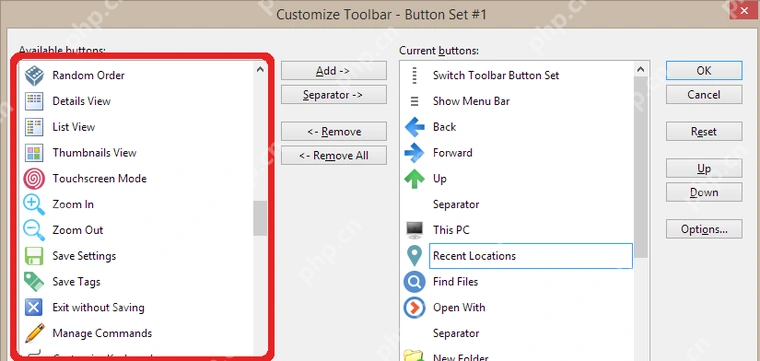
Task: Click the green Up arrow icon
Action: [x=414, y=178]
